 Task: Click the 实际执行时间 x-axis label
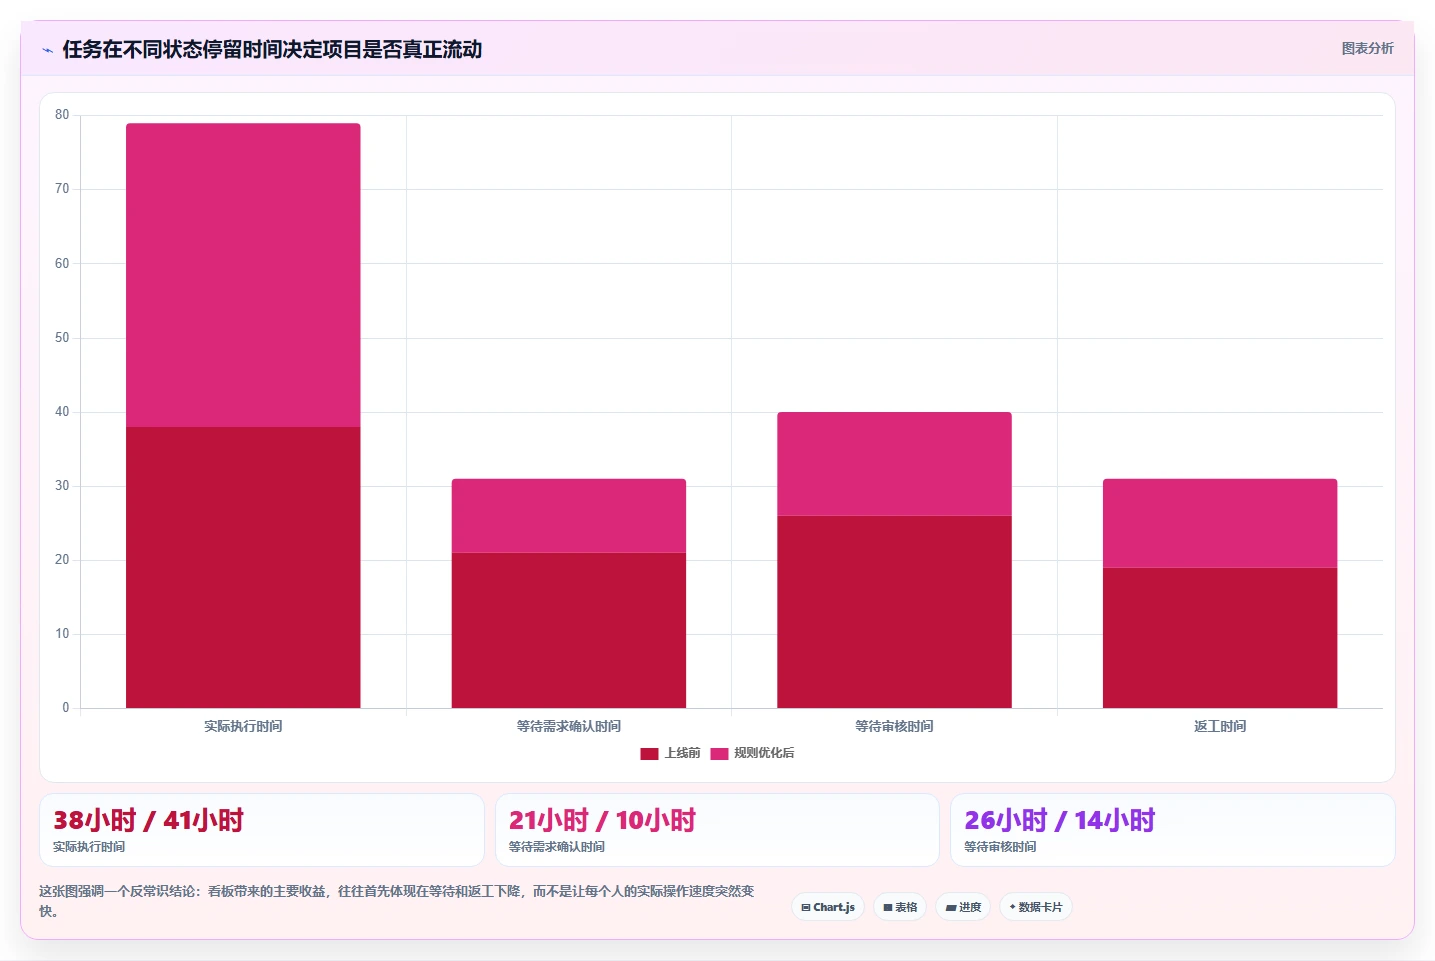pyautogui.click(x=243, y=726)
